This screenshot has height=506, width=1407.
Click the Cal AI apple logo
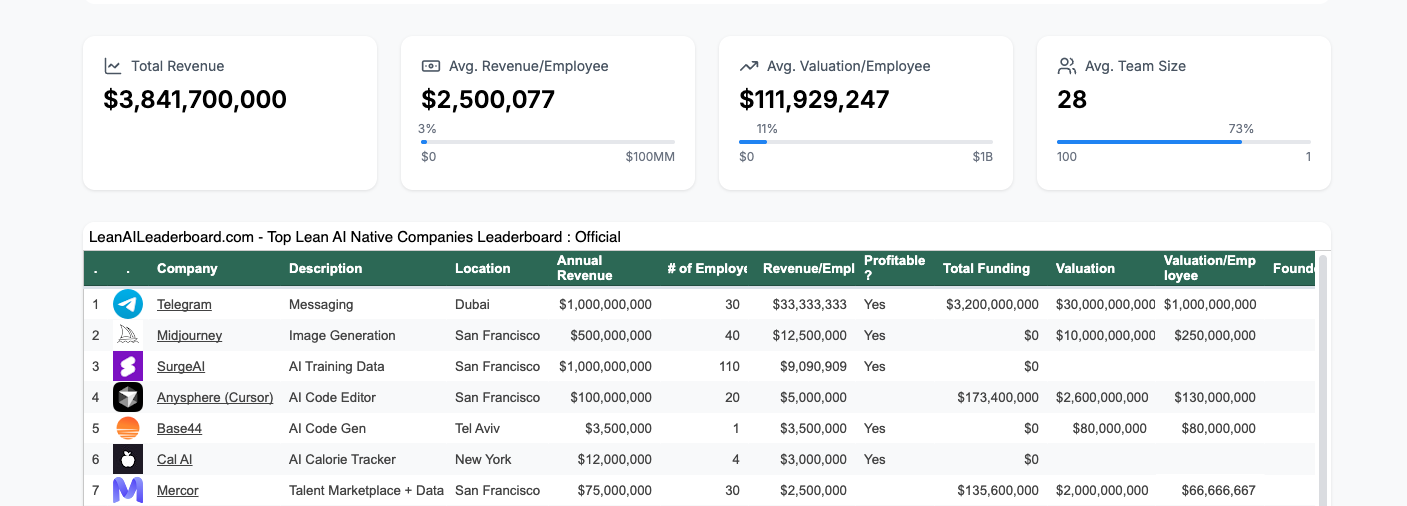tap(128, 459)
